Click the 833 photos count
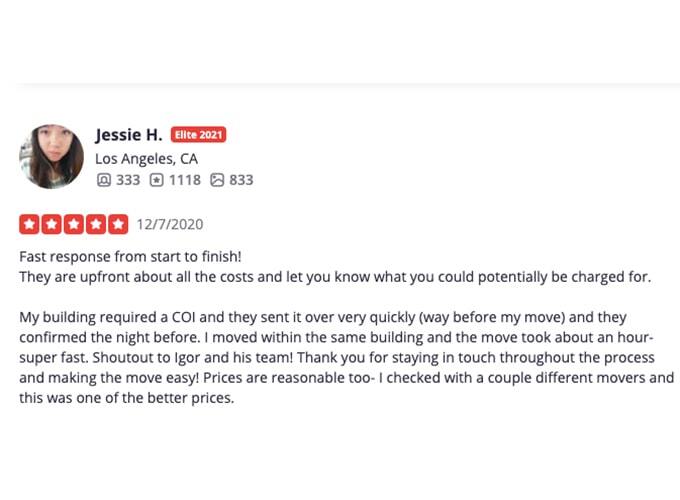 click(241, 180)
